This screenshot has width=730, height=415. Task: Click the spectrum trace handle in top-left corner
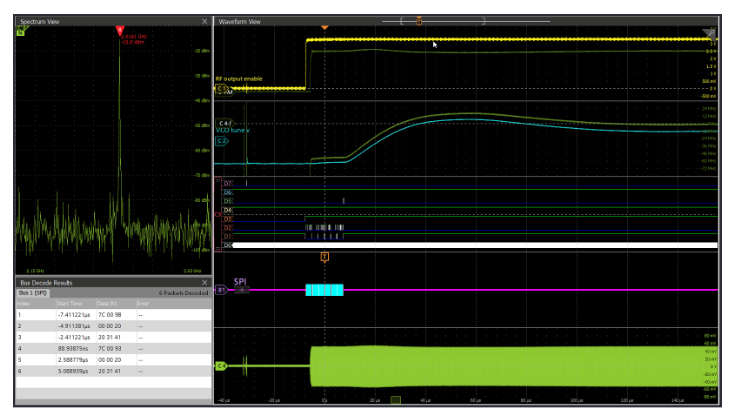pos(20,32)
